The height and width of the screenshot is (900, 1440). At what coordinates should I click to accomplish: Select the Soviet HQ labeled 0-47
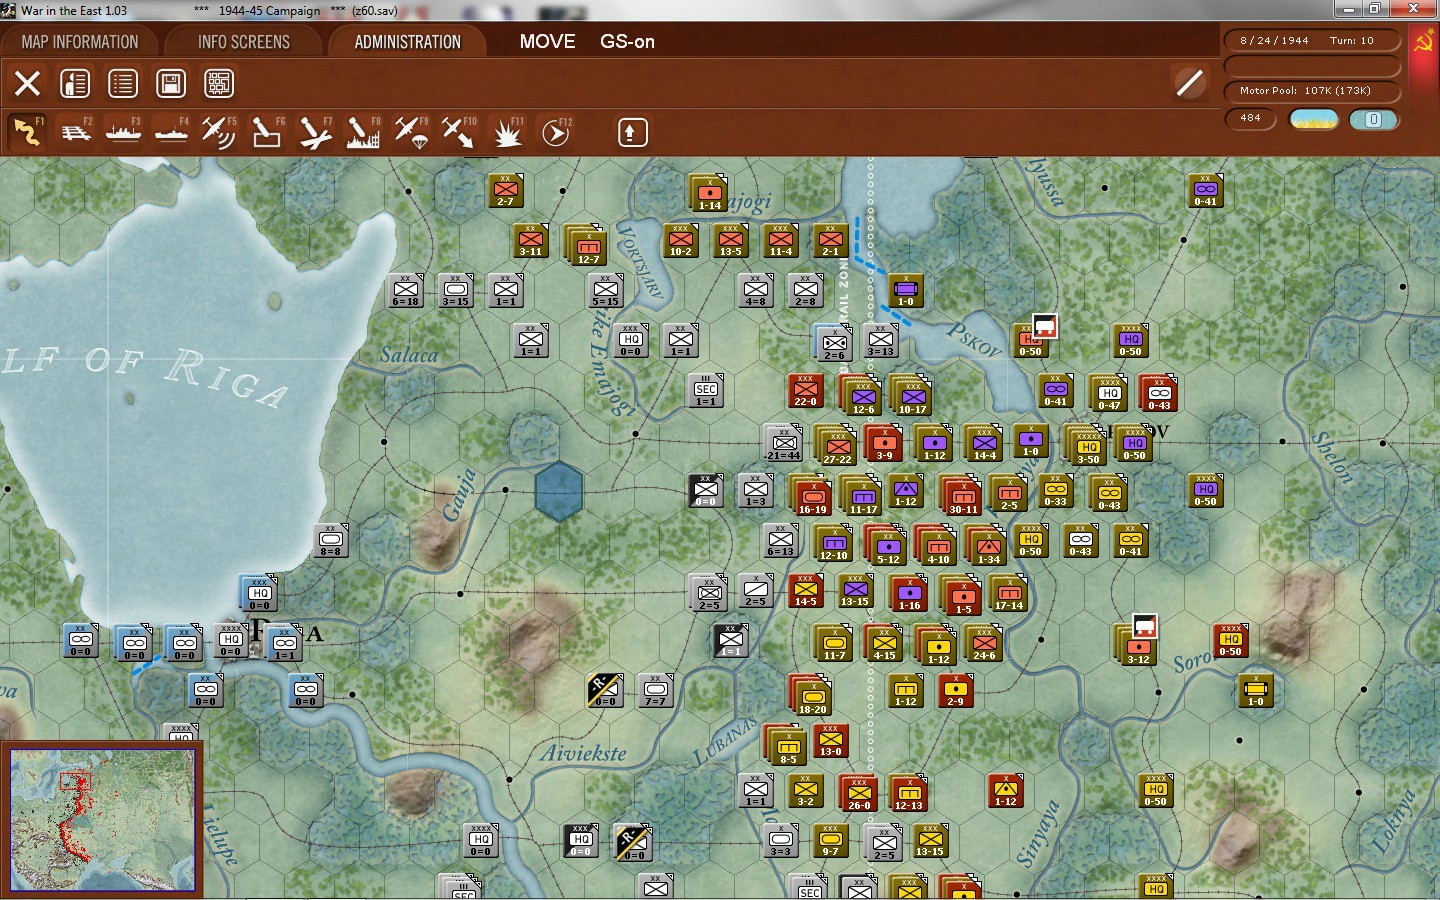[x=1108, y=393]
